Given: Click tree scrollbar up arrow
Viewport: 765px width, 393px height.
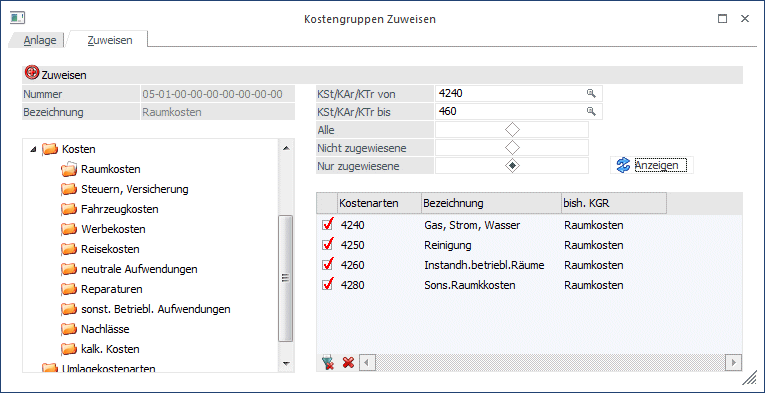Looking at the screenshot, I should tap(286, 148).
